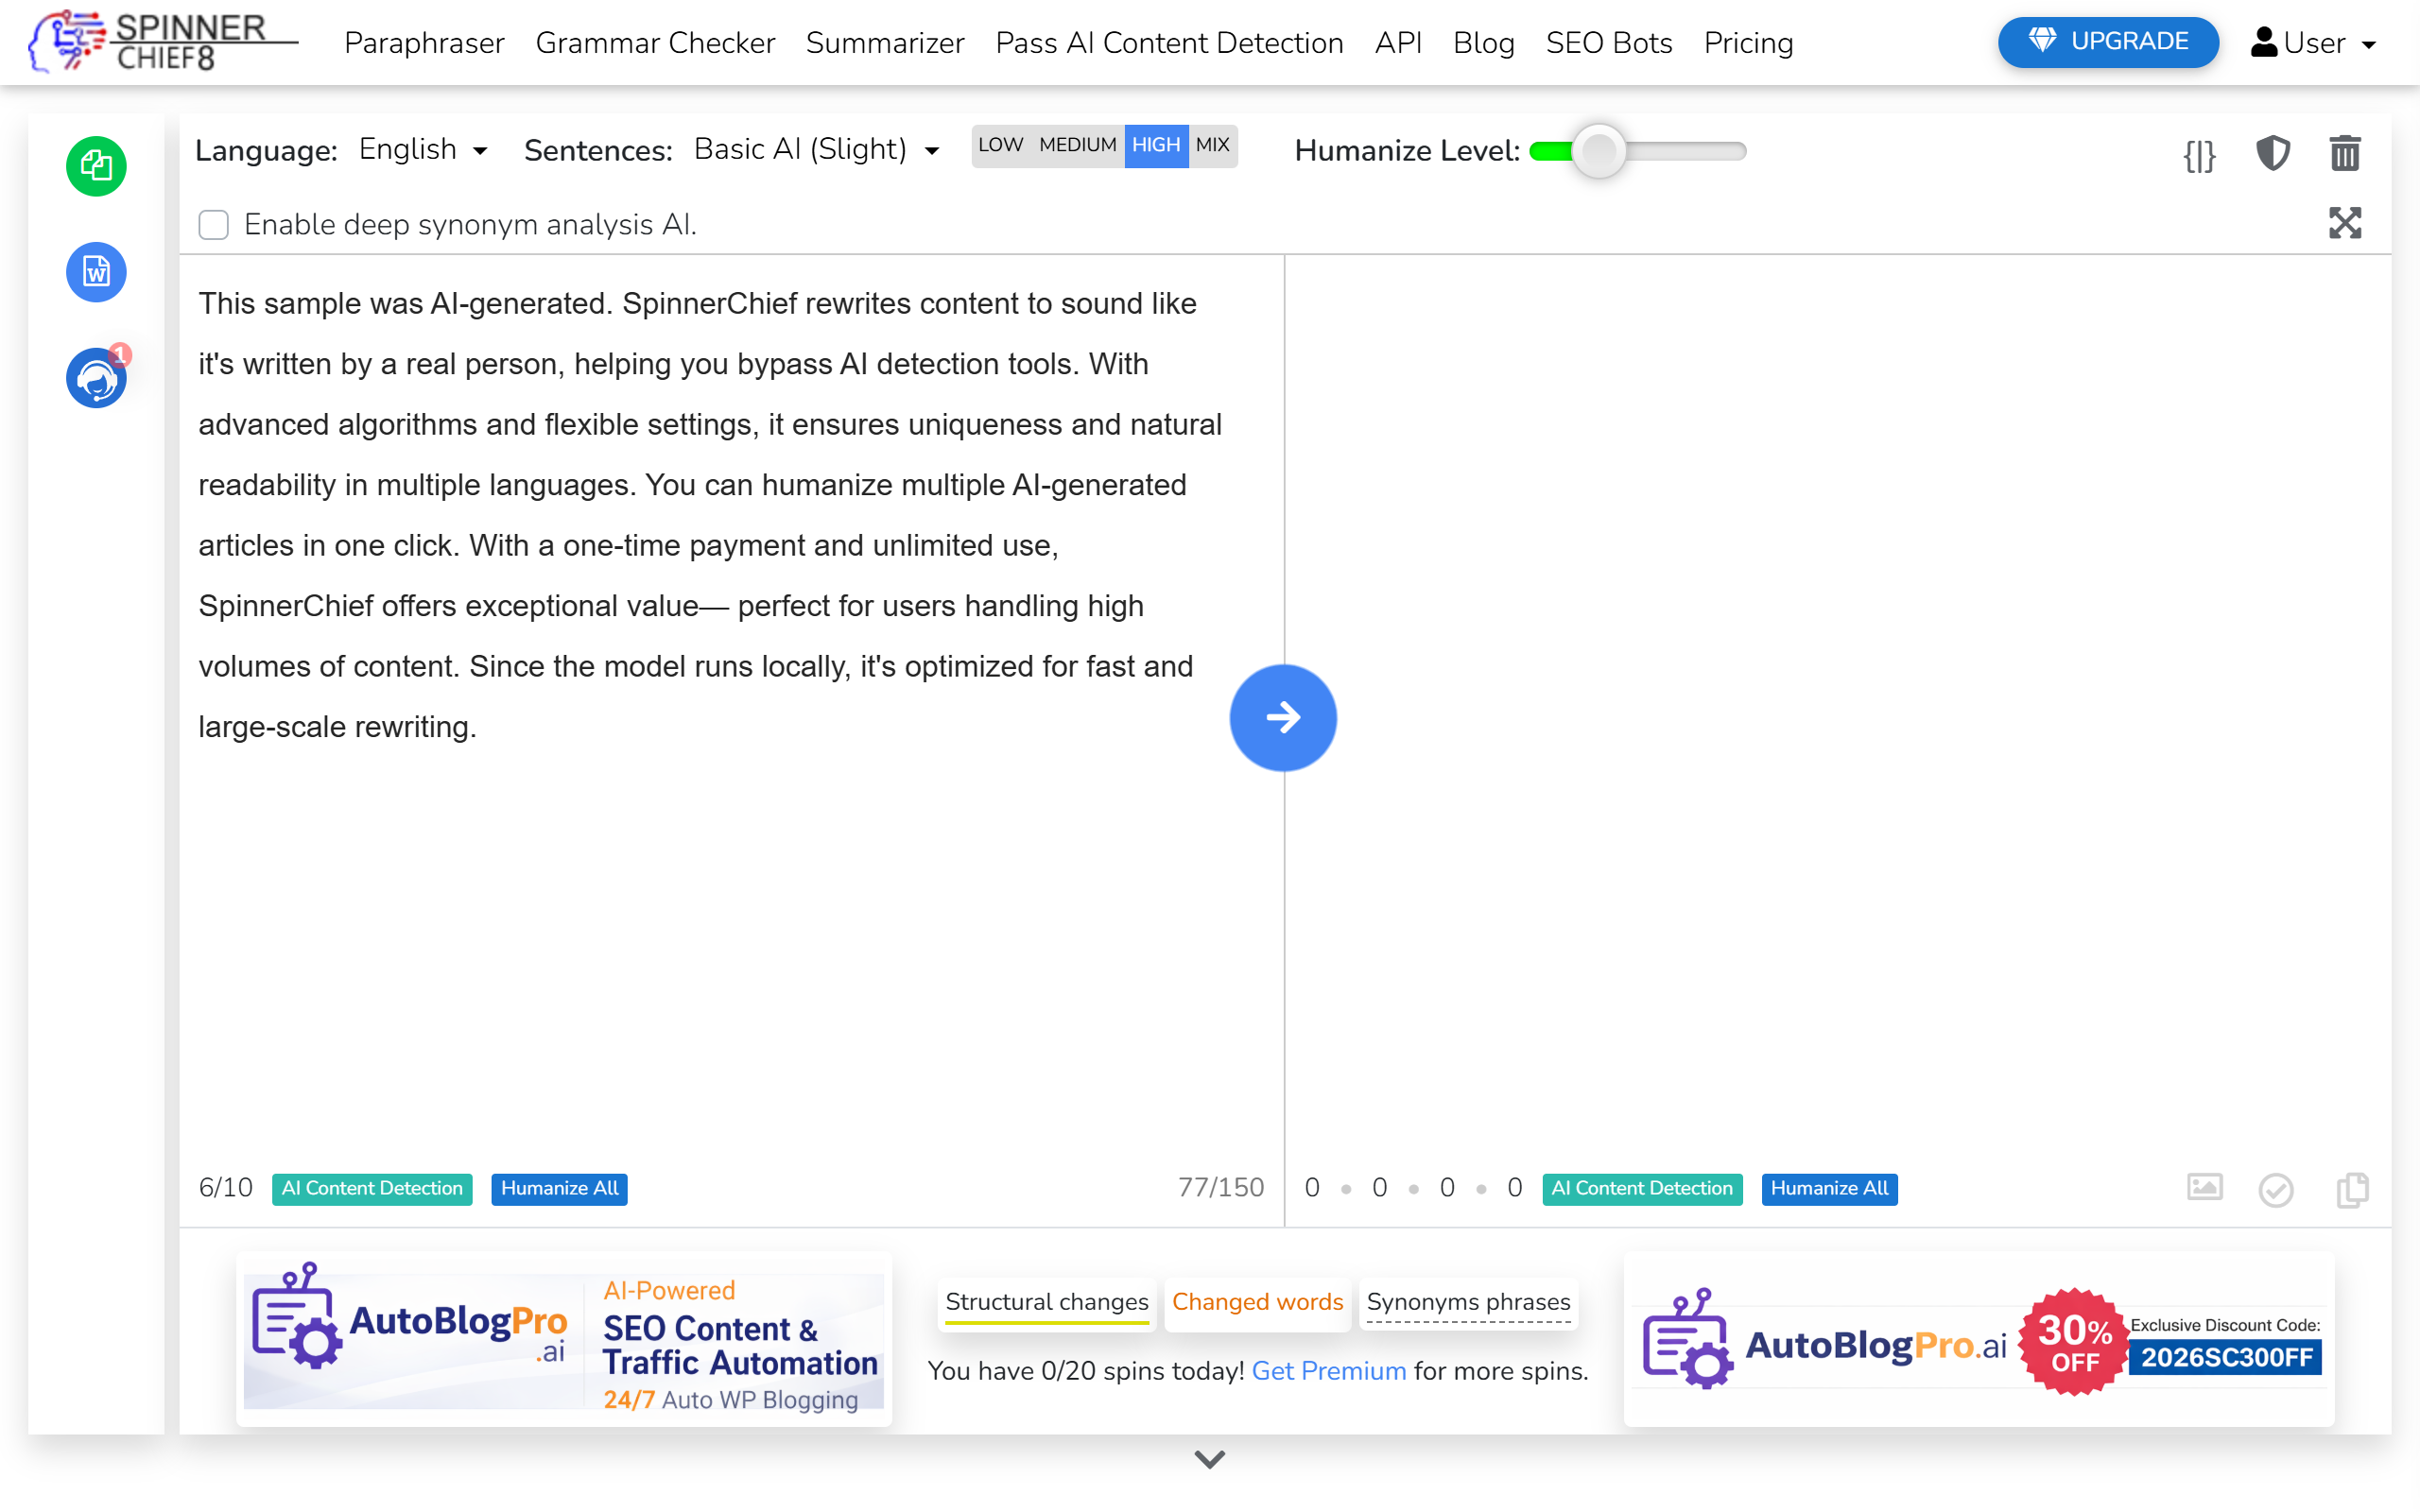2420x1512 pixels.
Task: Open Grammar Checker in the top menu
Action: coord(655,43)
